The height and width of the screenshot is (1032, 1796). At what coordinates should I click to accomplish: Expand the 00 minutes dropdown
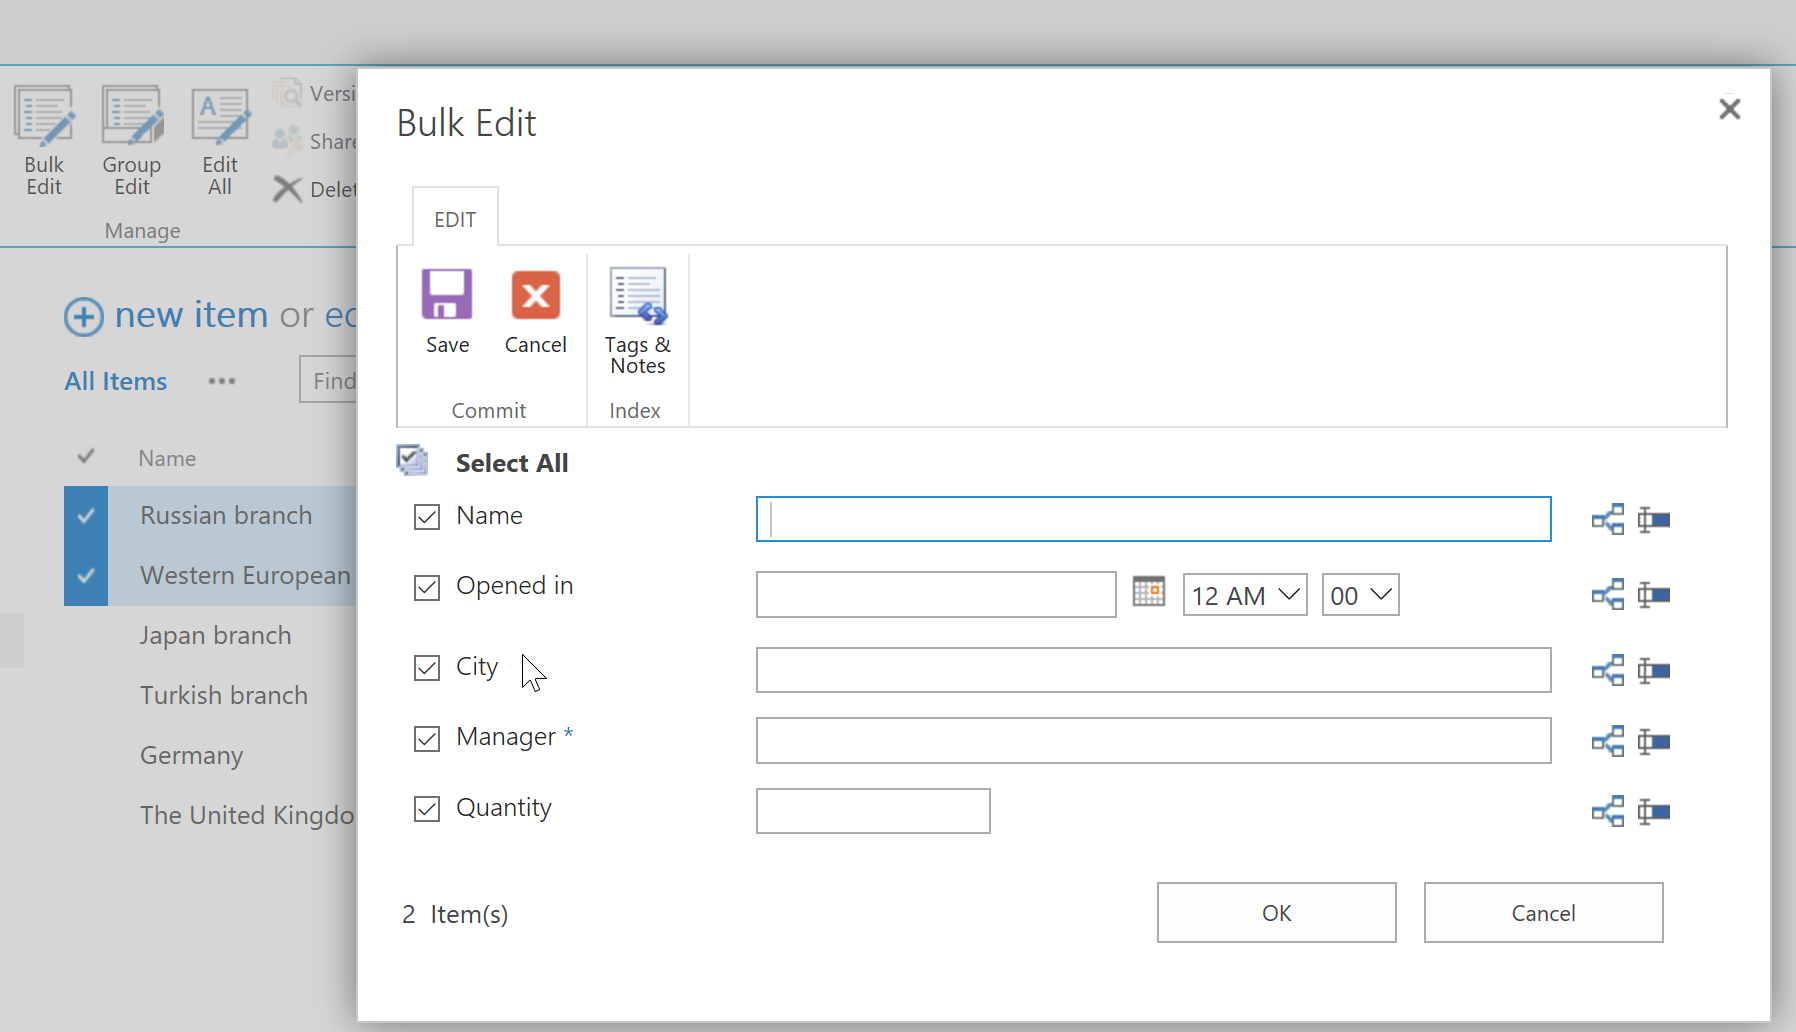1360,596
